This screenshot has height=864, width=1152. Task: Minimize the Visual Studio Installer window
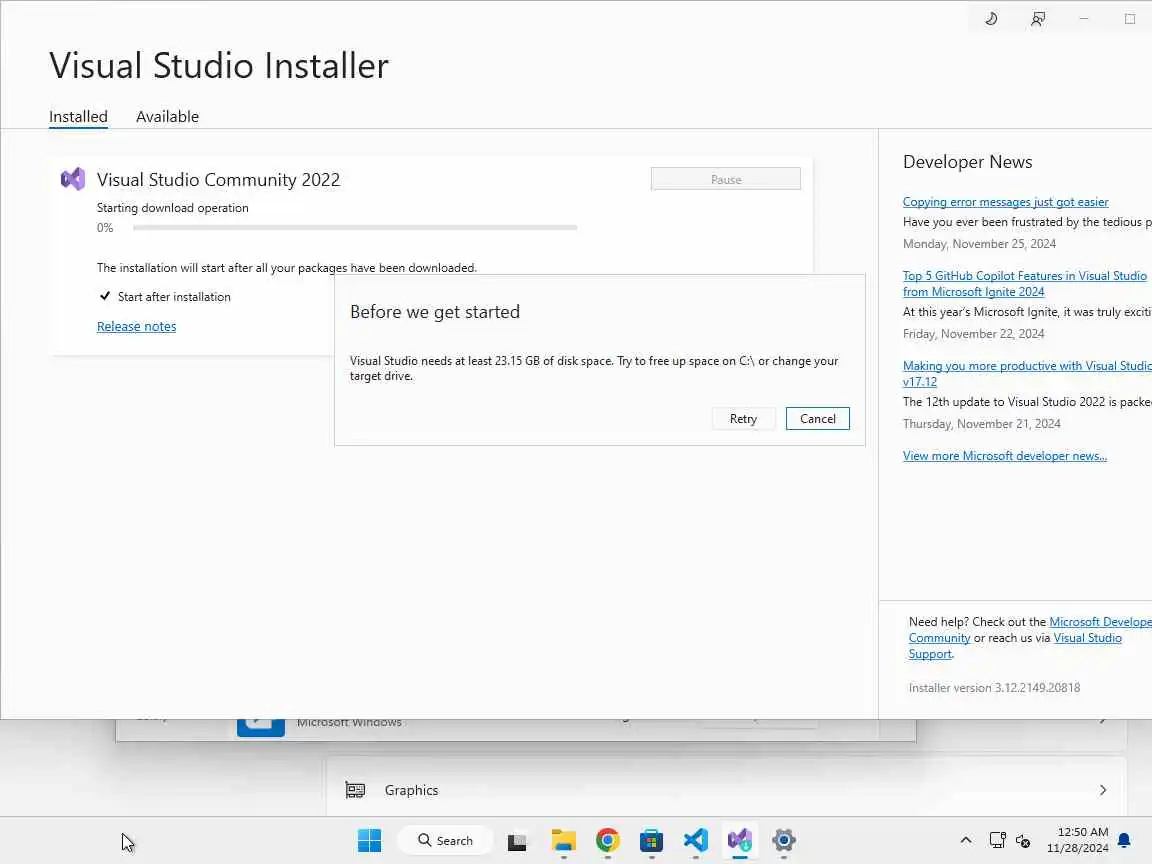pyautogui.click(x=1084, y=19)
